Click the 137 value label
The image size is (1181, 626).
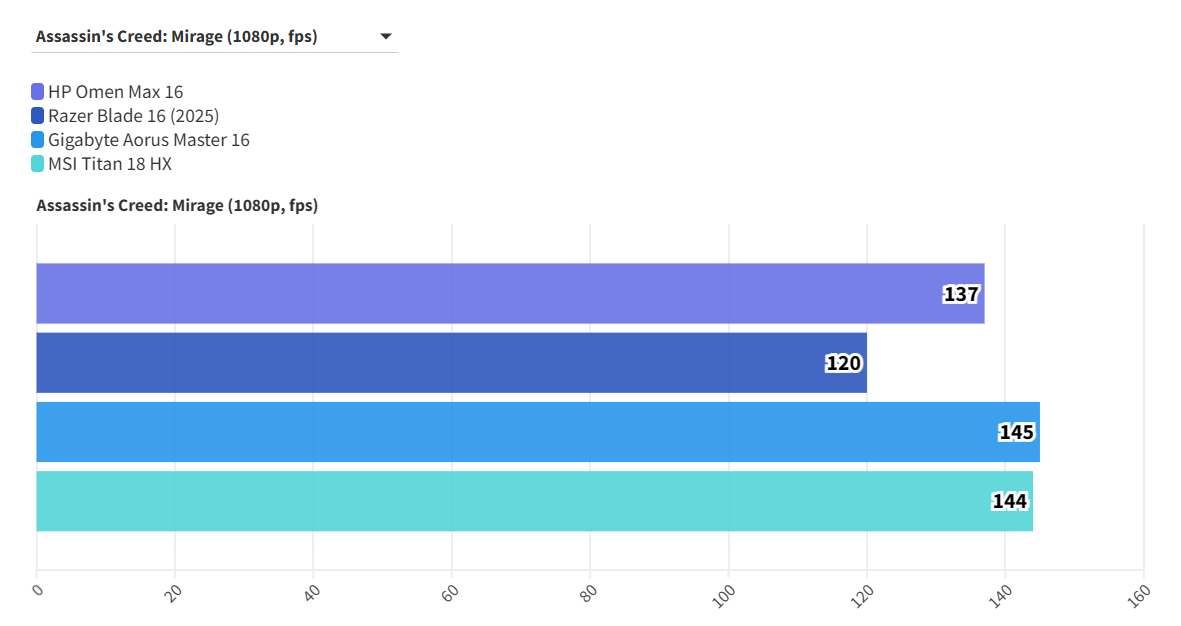click(961, 294)
